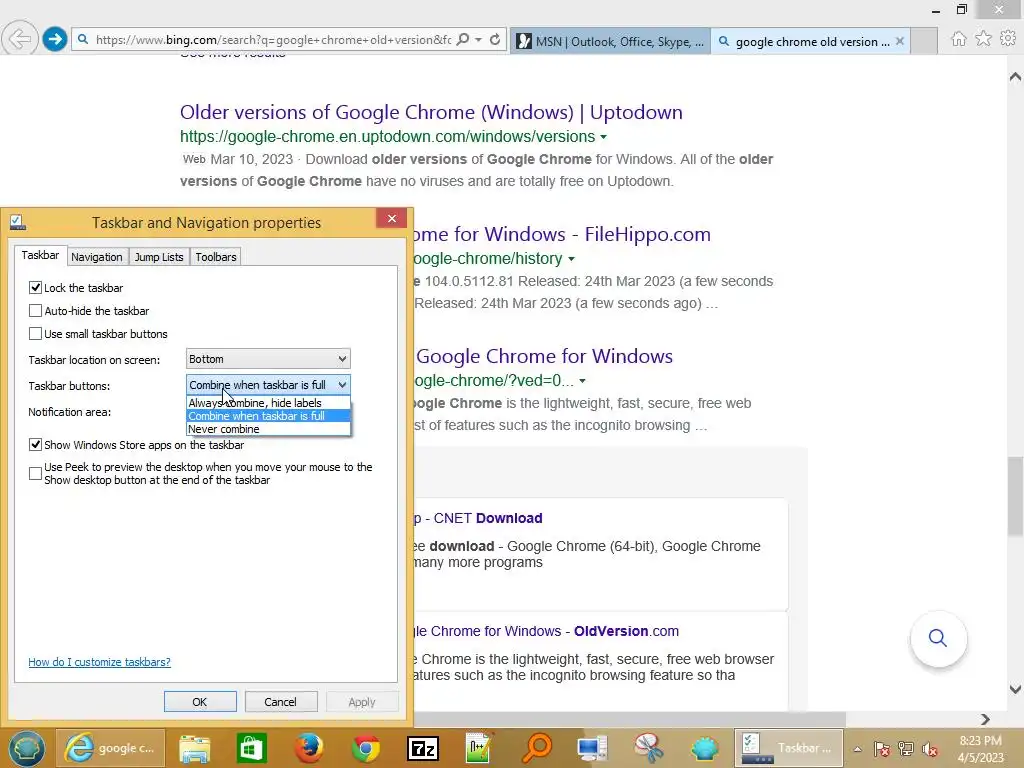
Task: Open 7-Zip from taskbar
Action: click(x=423, y=748)
